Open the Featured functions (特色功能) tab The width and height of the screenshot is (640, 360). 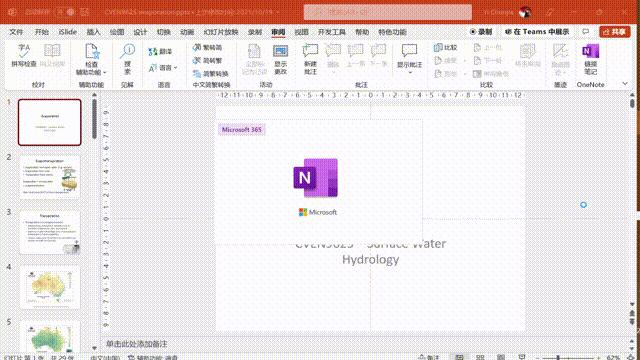(x=392, y=32)
